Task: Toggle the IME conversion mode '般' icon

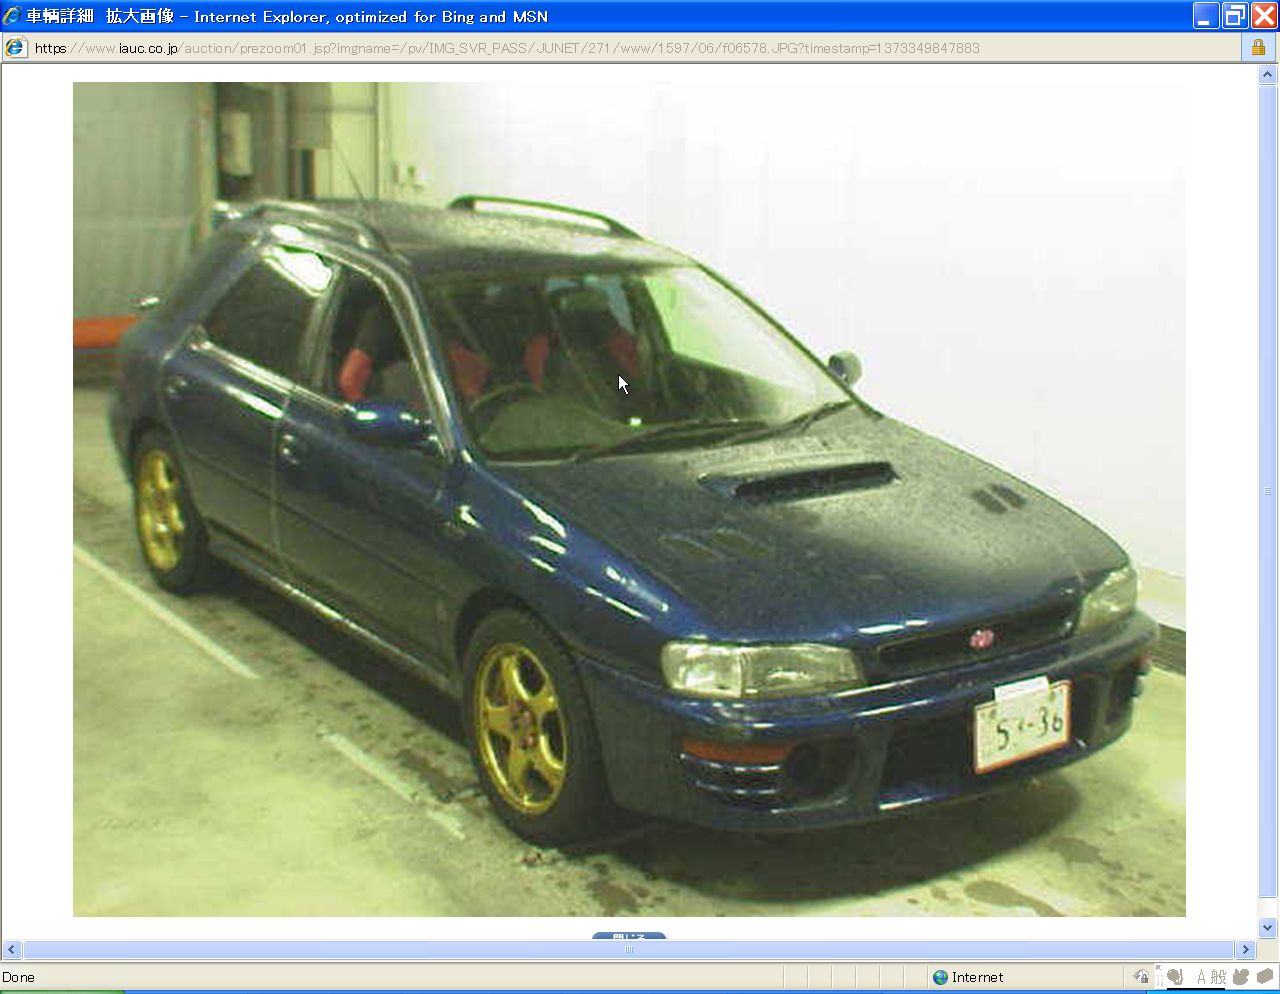Action: (x=1218, y=977)
